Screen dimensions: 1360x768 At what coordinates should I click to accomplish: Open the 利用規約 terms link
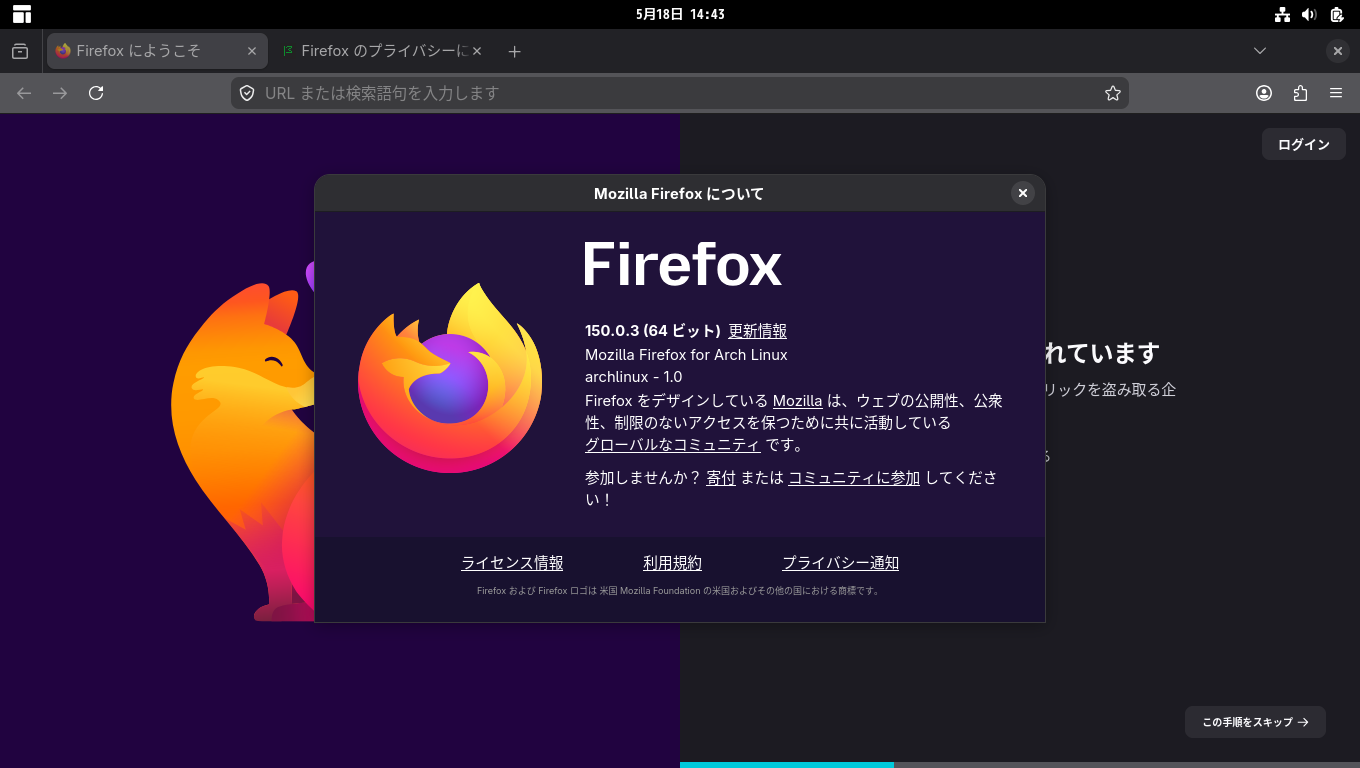[x=672, y=563]
